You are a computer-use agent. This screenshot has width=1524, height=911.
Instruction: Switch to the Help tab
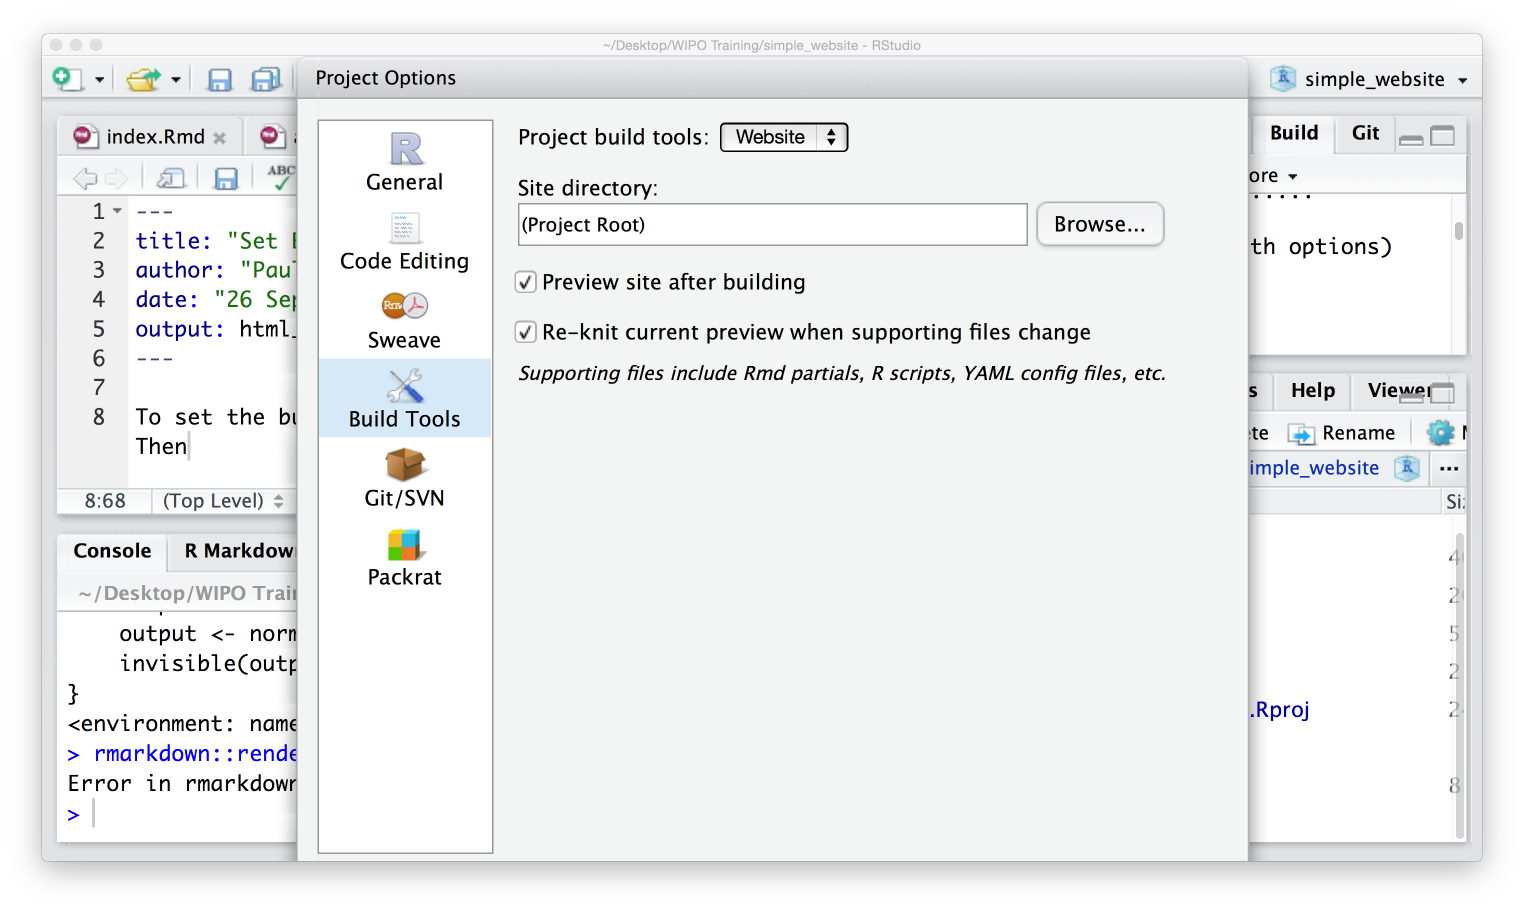1313,391
